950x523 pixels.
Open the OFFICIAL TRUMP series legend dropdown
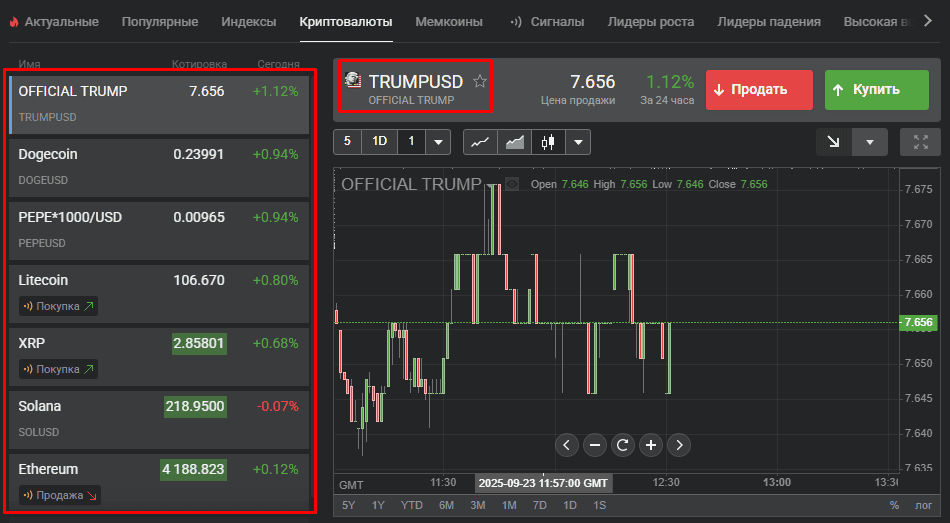[490, 185]
